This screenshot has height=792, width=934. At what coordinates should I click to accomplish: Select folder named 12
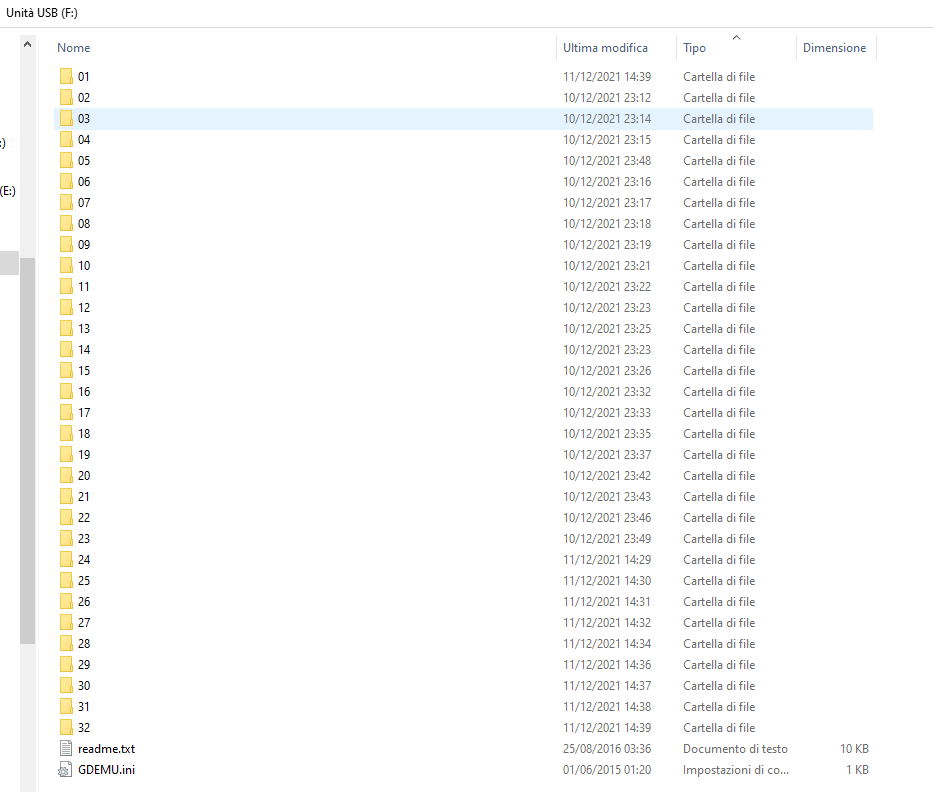tap(84, 307)
